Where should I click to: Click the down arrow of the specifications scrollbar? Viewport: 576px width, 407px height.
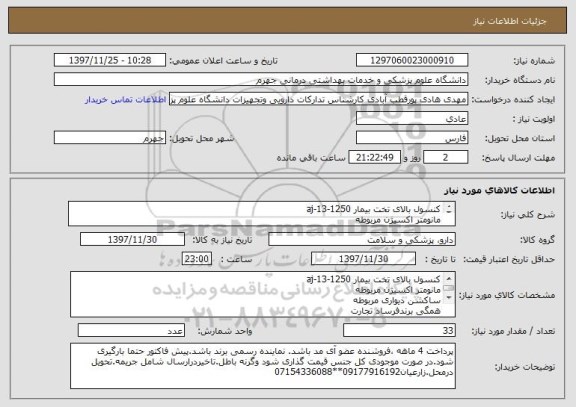(449, 298)
